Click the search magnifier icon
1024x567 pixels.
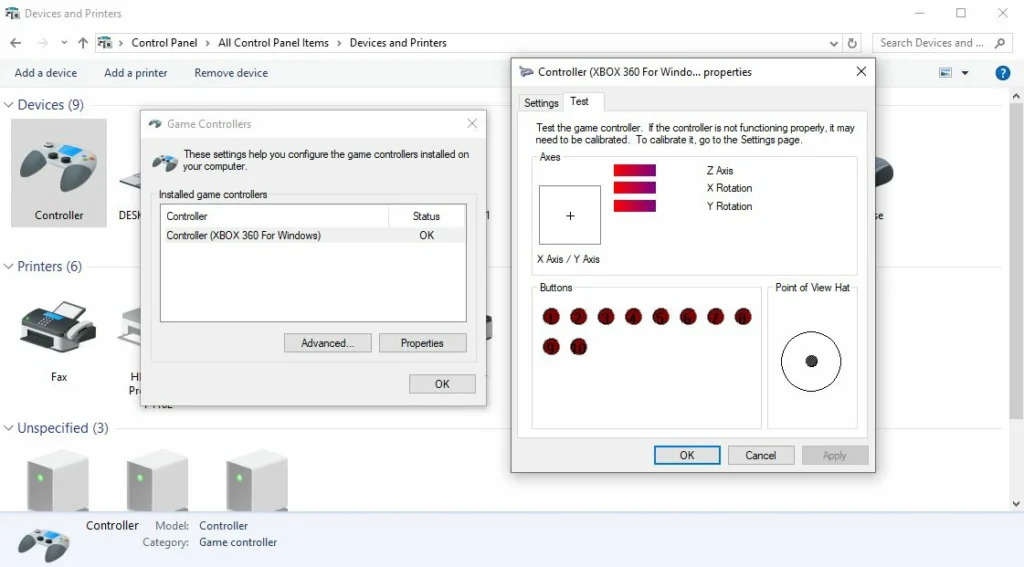1000,43
